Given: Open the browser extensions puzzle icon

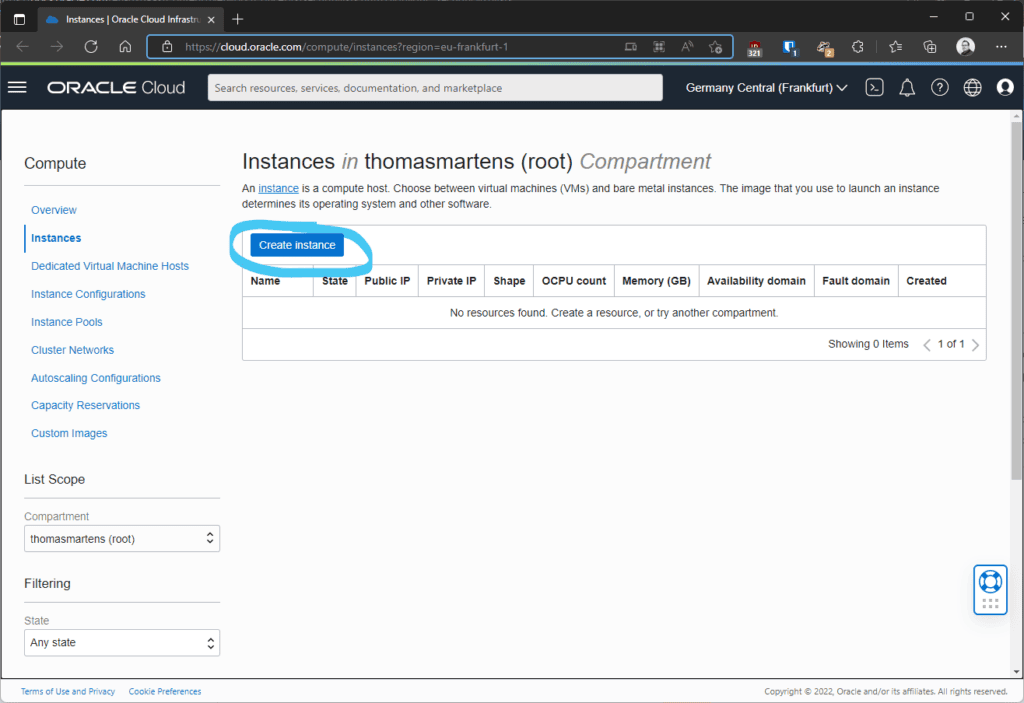Looking at the screenshot, I should 857,46.
